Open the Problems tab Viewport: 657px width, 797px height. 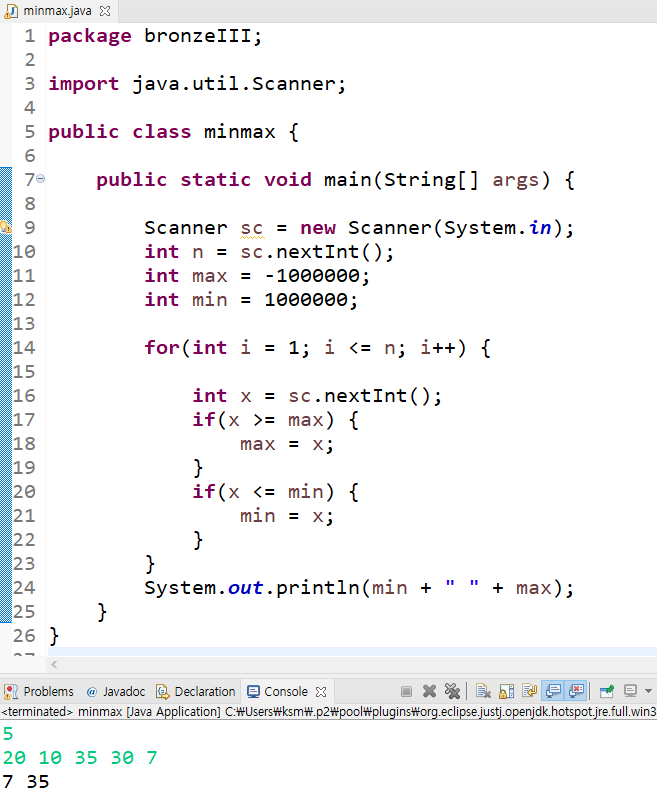click(x=39, y=691)
